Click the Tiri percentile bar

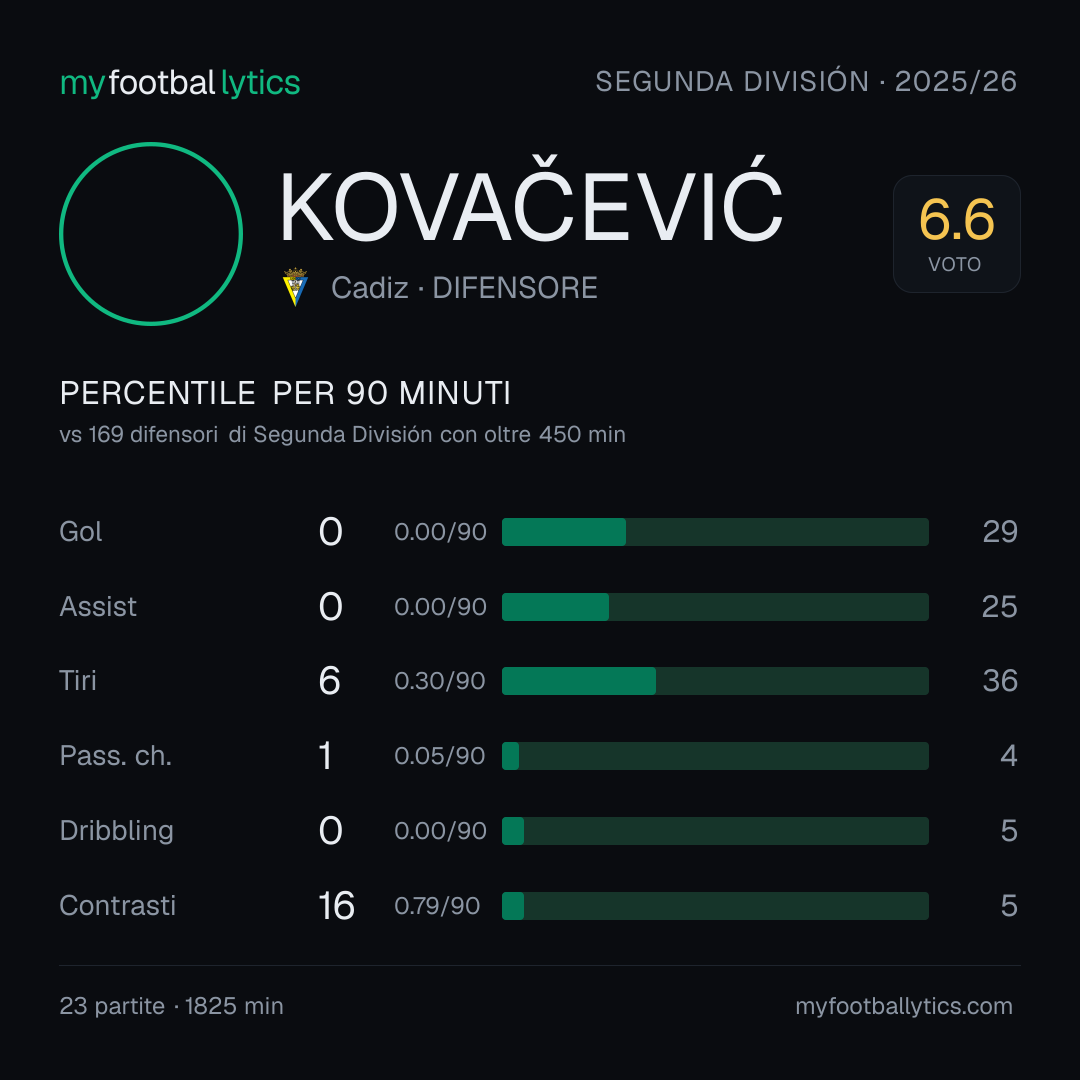click(715, 681)
